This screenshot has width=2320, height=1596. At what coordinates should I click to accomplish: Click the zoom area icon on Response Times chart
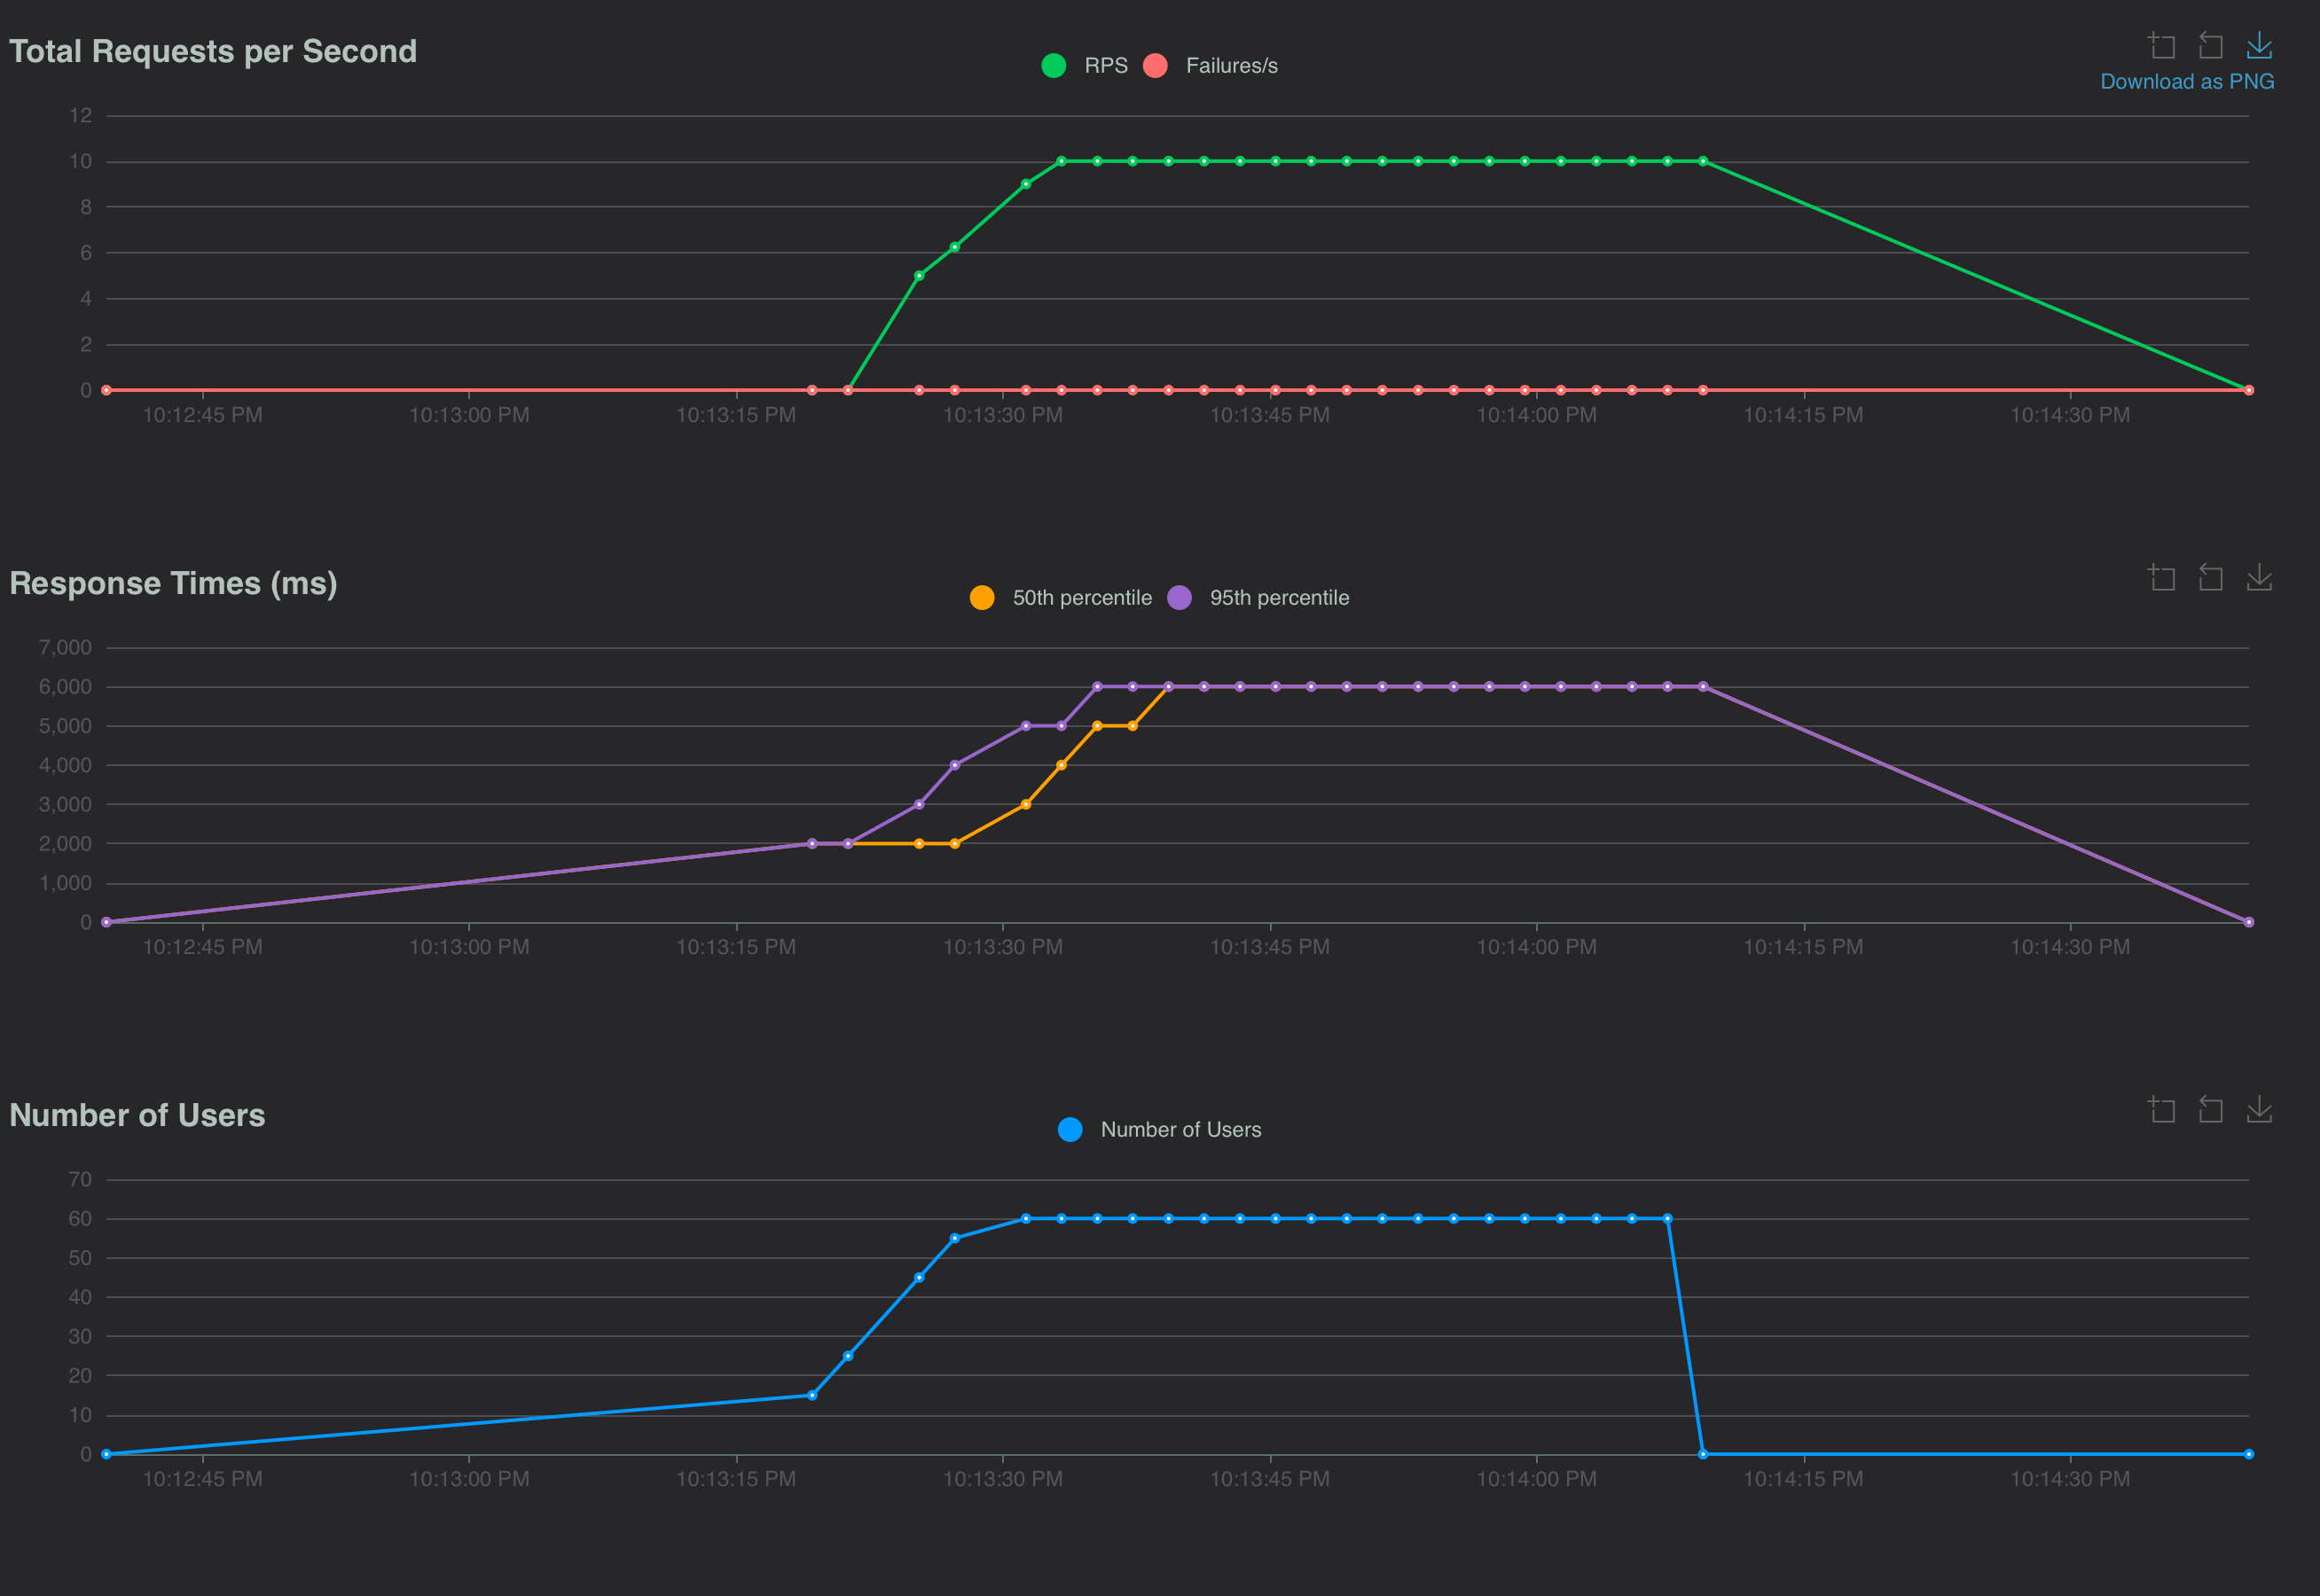tap(2162, 577)
